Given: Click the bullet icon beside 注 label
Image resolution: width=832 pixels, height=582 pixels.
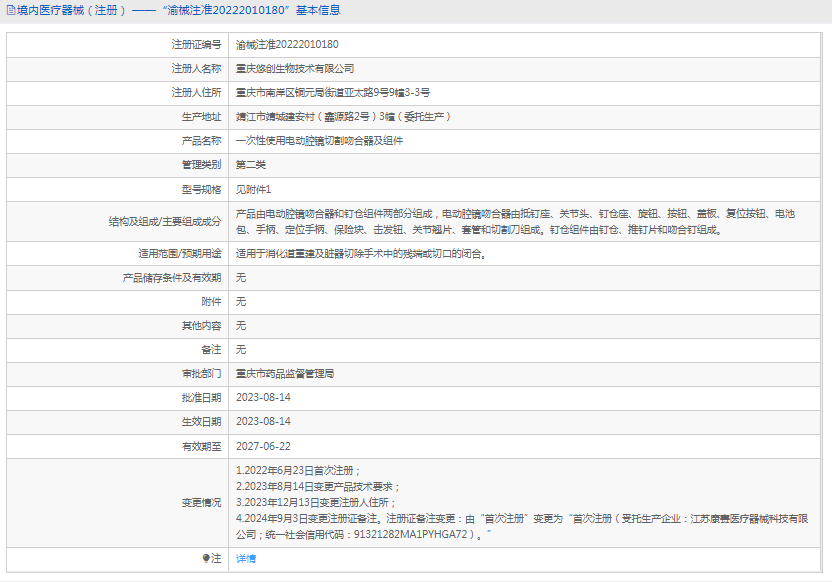Looking at the screenshot, I should tap(206, 558).
